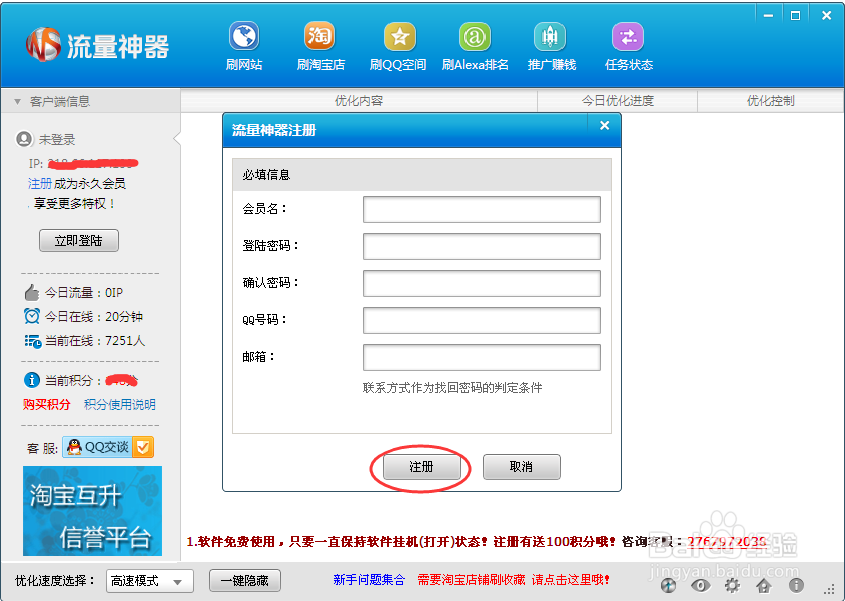The image size is (845, 601).
Task: Click the 会员名 input field
Action: tap(481, 209)
